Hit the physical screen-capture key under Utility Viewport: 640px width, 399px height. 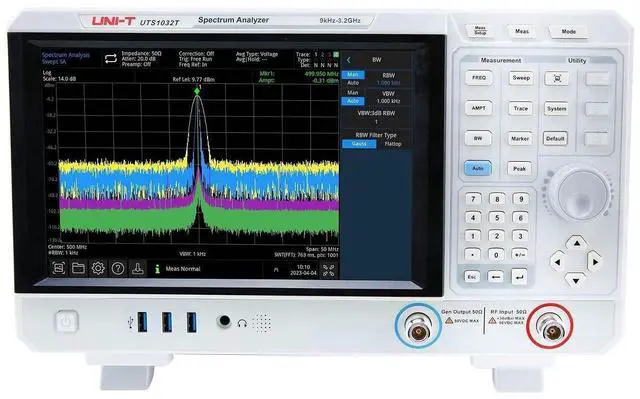click(557, 78)
